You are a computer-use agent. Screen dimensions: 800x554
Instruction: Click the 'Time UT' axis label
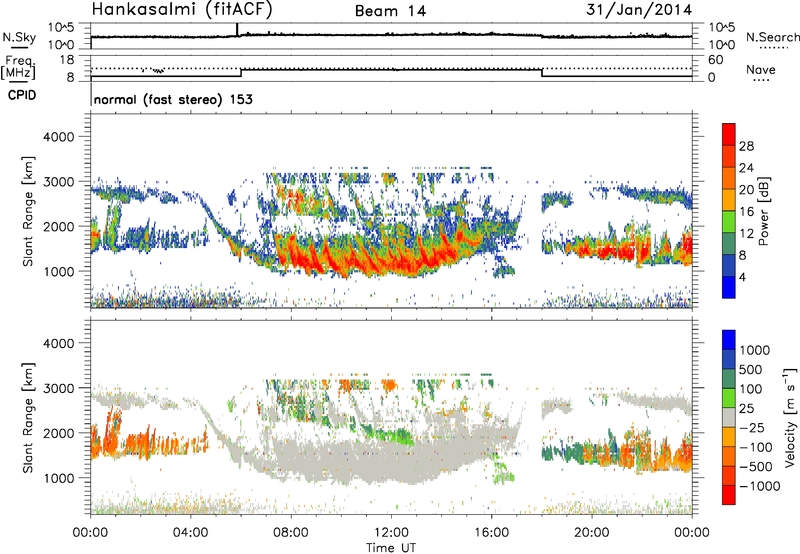point(391,547)
